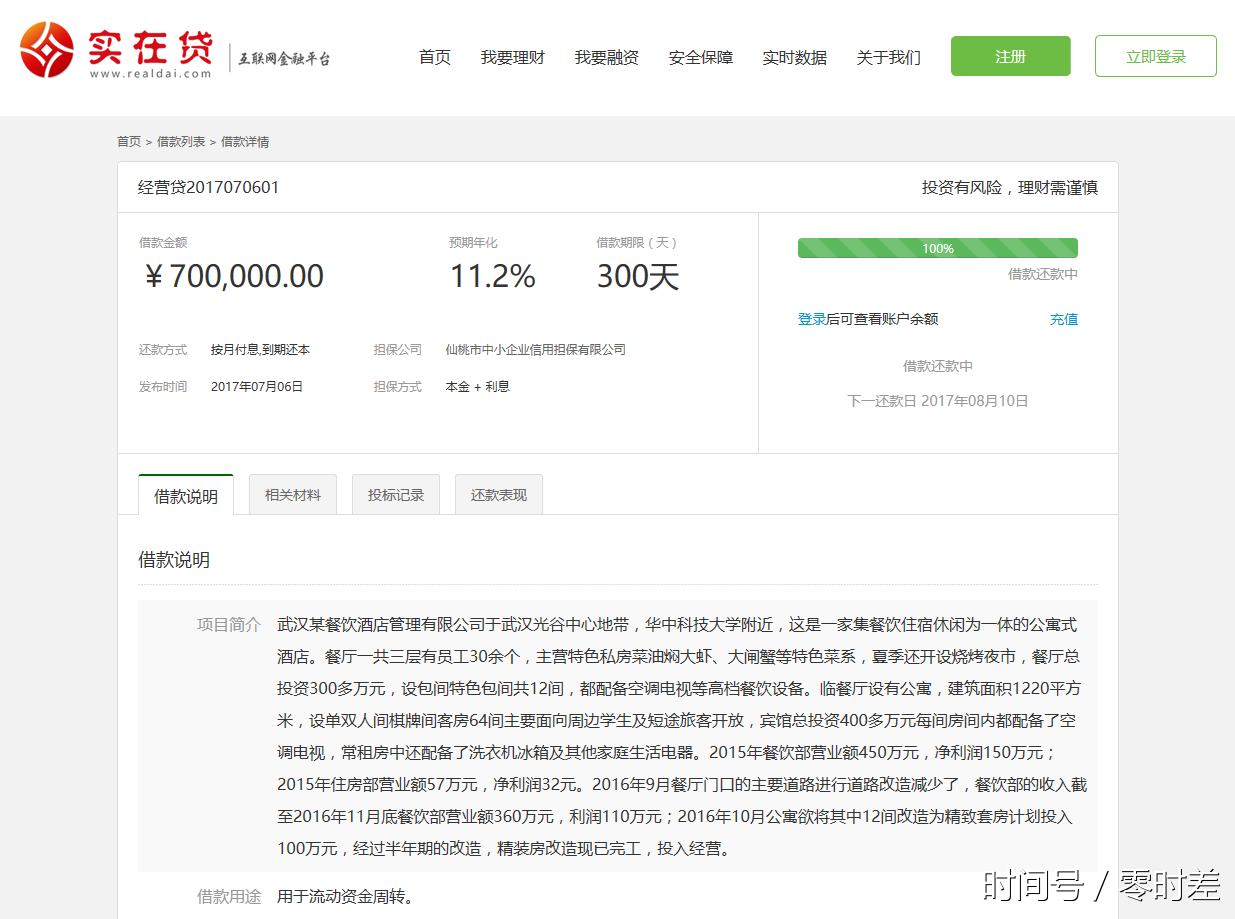The width and height of the screenshot is (1235, 919).
Task: Click the 借款详情 breadcrumb item
Action: point(245,142)
